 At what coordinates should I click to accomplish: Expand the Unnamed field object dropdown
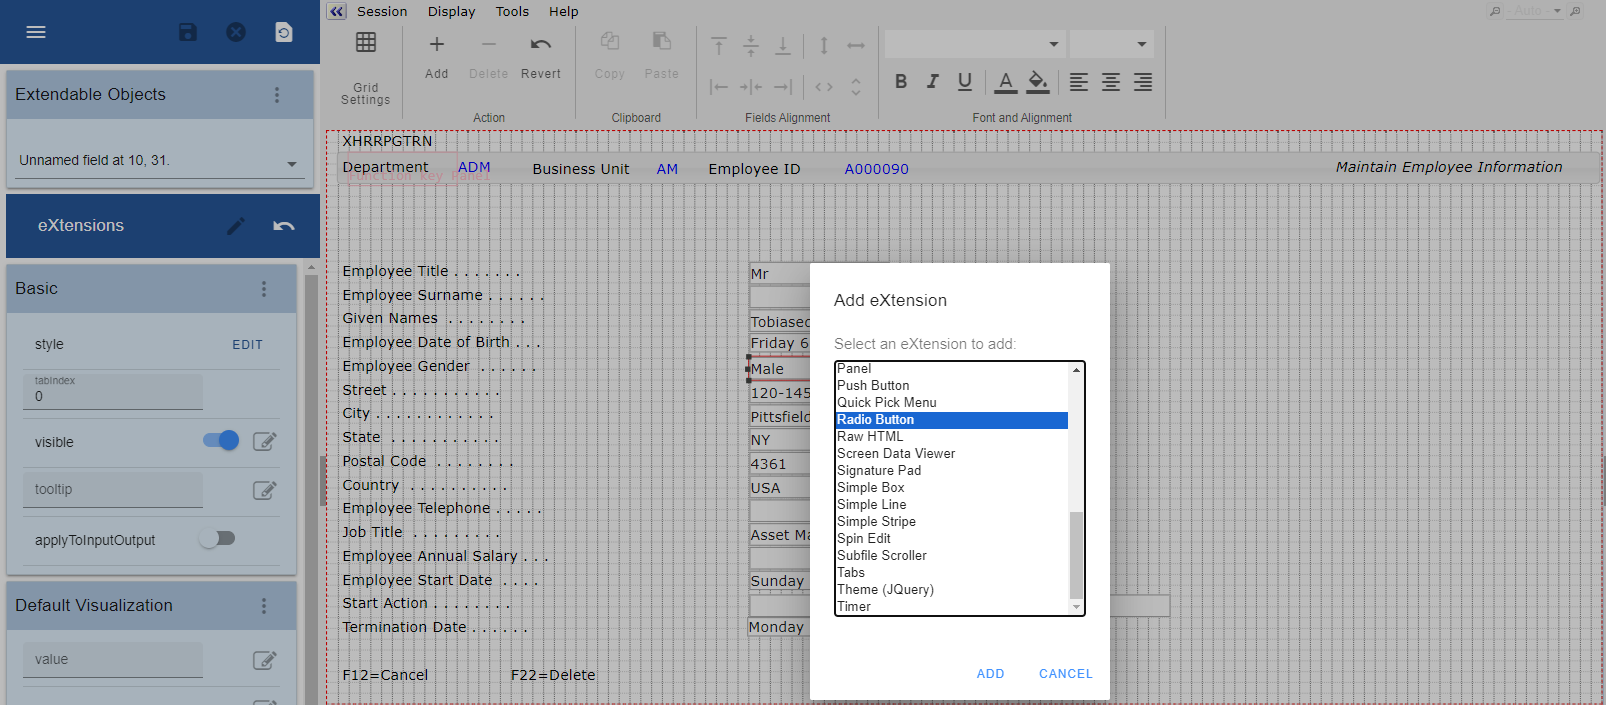292,163
